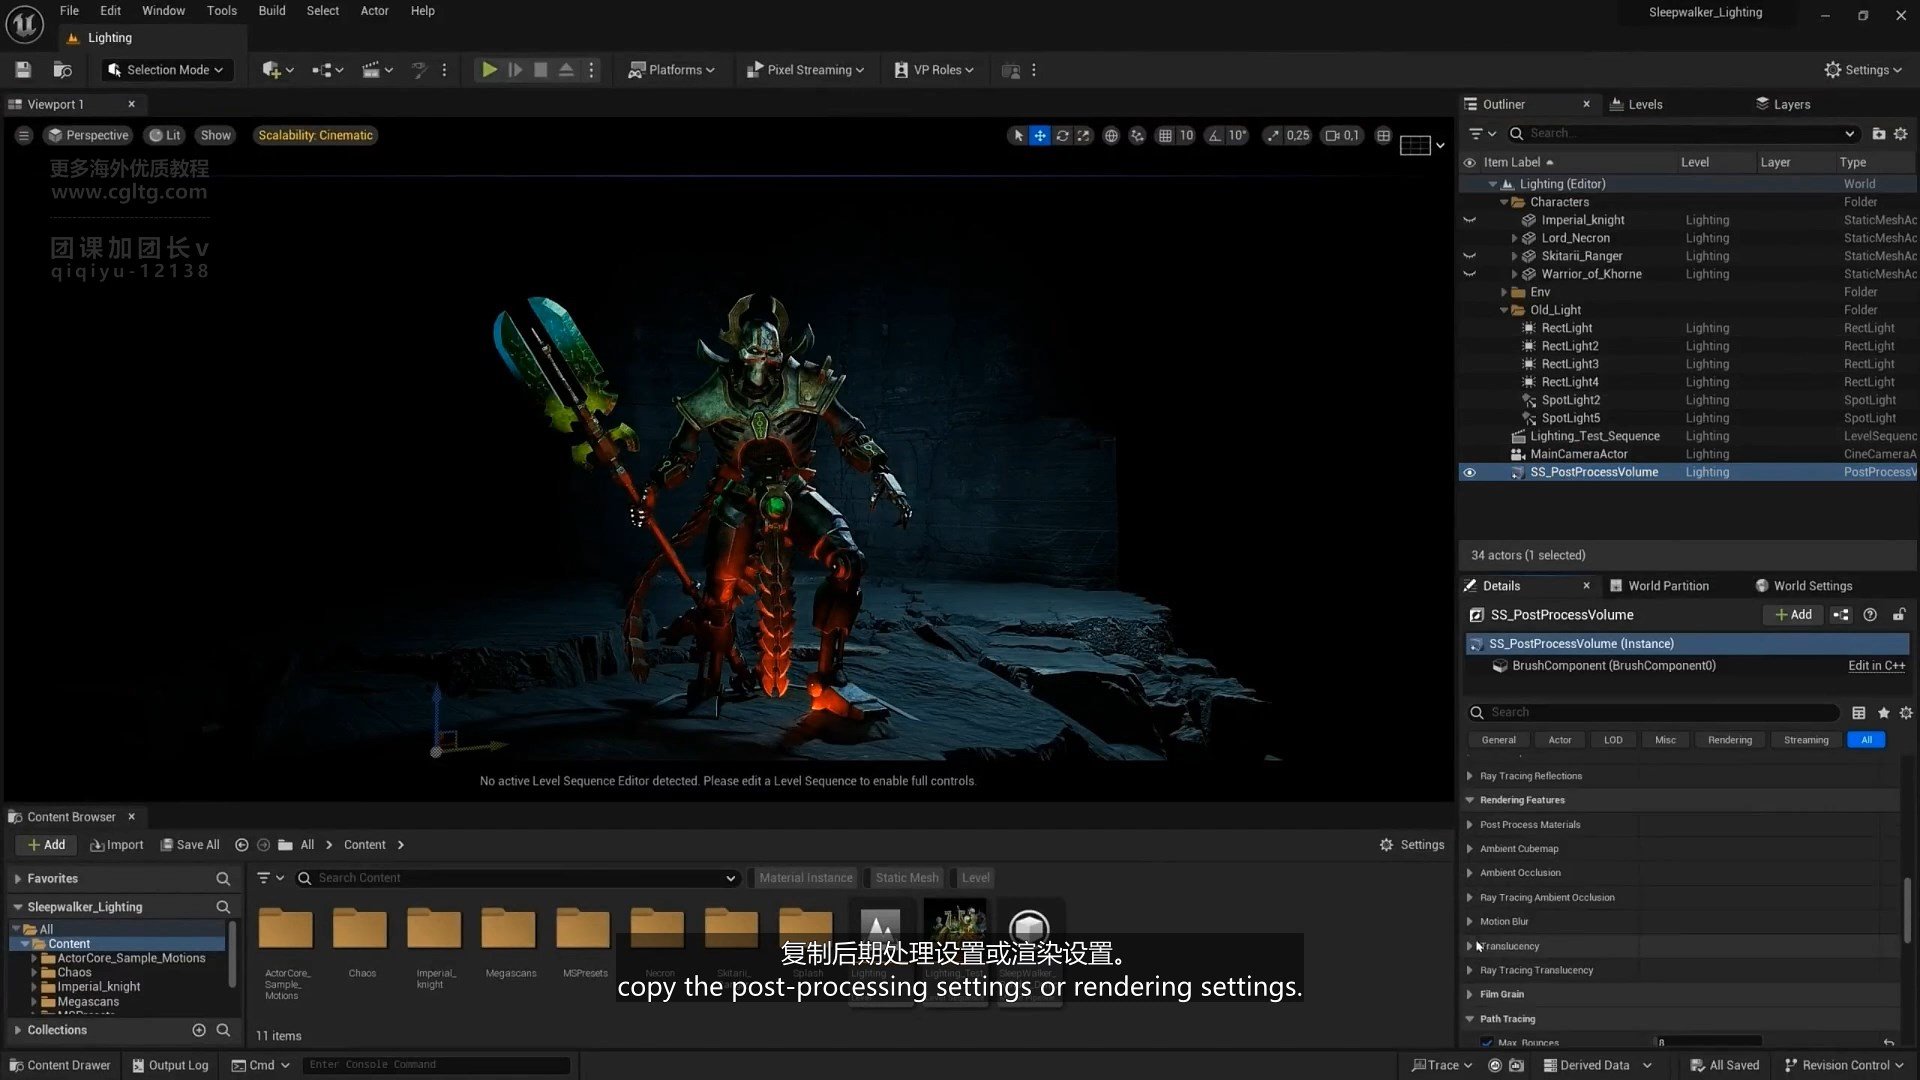Click the Outliner create-folder icon

pos(1879,133)
